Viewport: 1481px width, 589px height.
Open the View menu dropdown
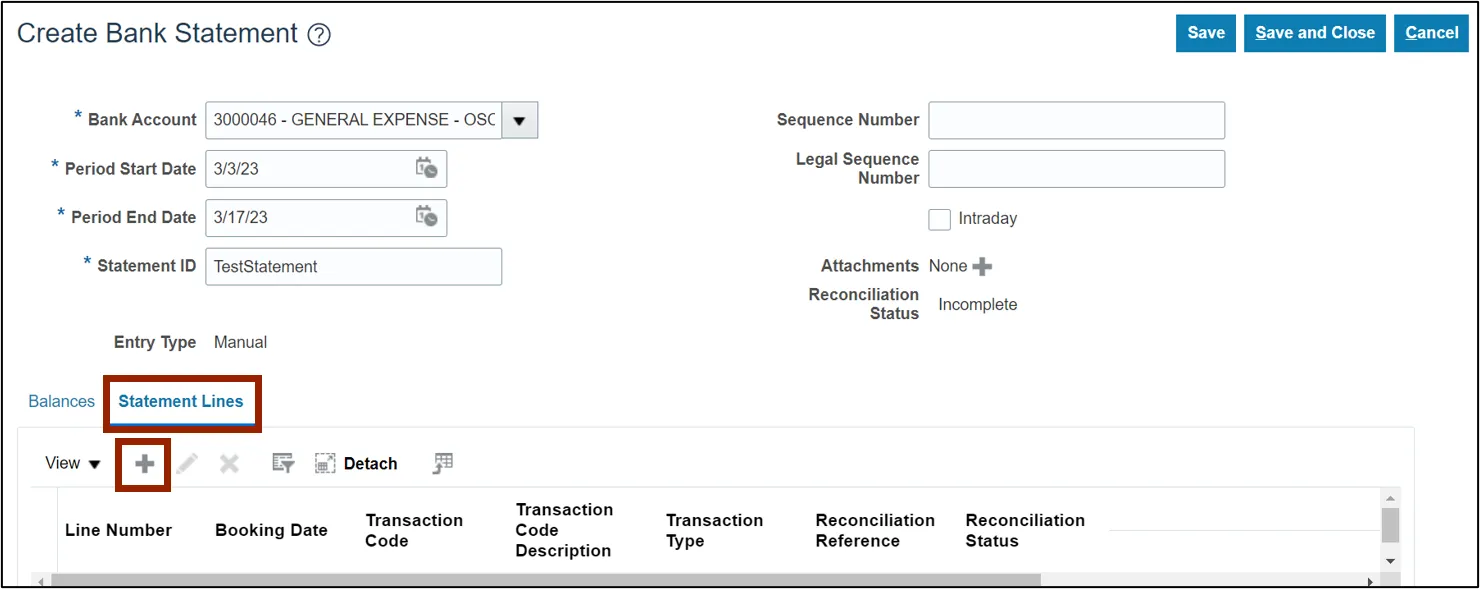(x=74, y=464)
